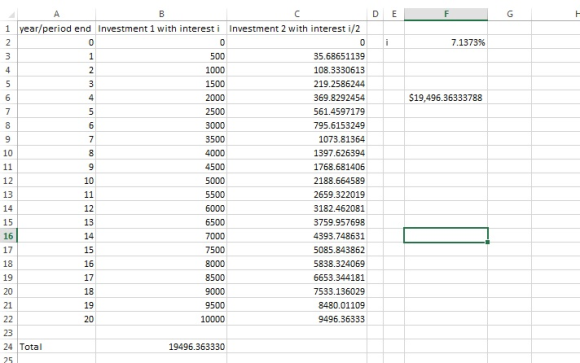The height and width of the screenshot is (363, 580).
Task: Click cell with value 5085.843862
Action: coord(297,250)
